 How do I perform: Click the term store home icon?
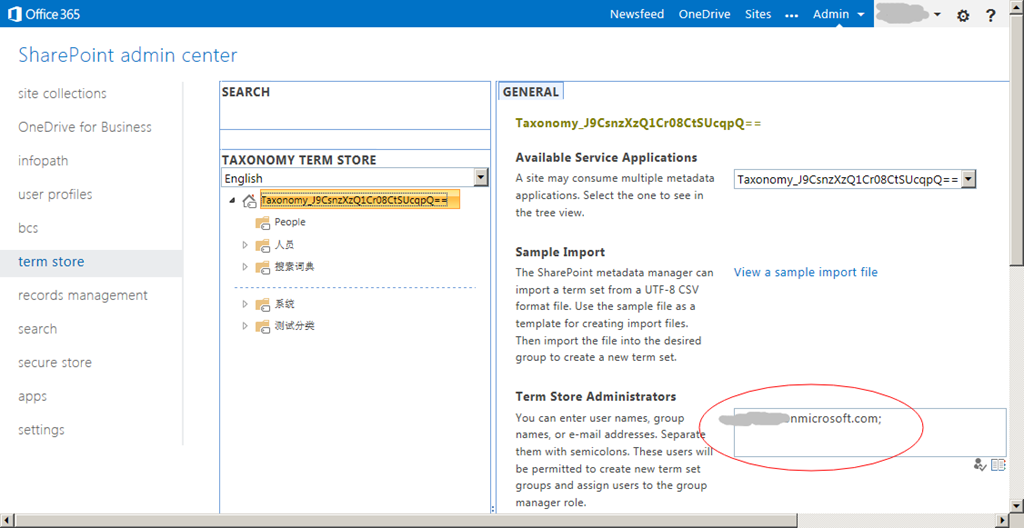[249, 201]
